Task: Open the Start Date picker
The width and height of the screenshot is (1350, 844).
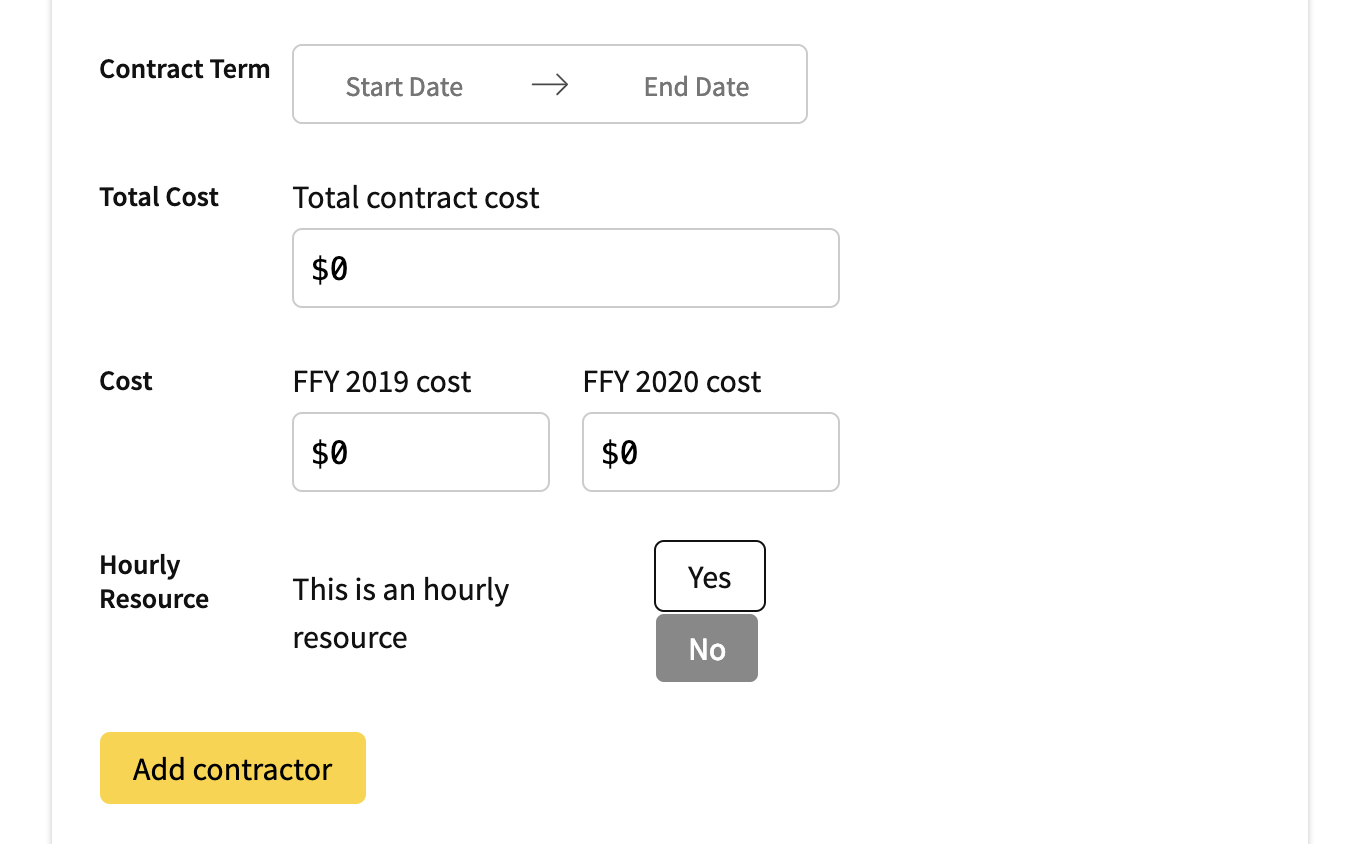Action: coord(404,86)
